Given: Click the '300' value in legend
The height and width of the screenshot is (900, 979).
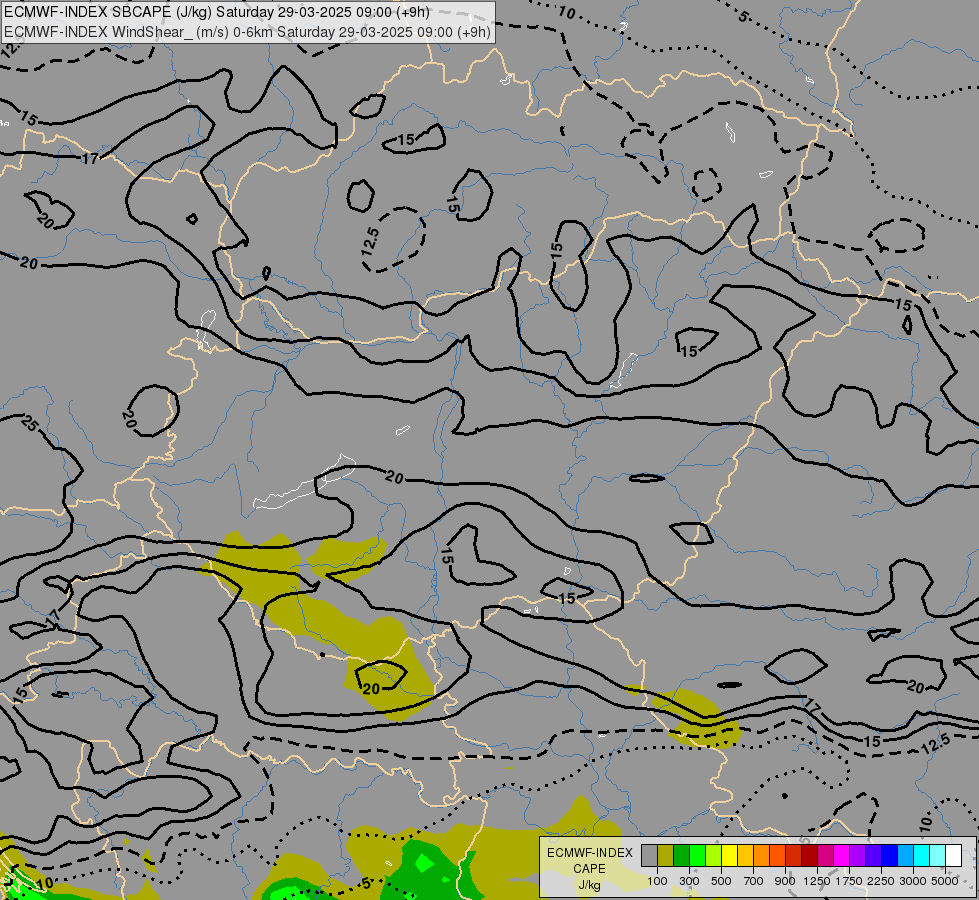Looking at the screenshot, I should click(x=689, y=881).
